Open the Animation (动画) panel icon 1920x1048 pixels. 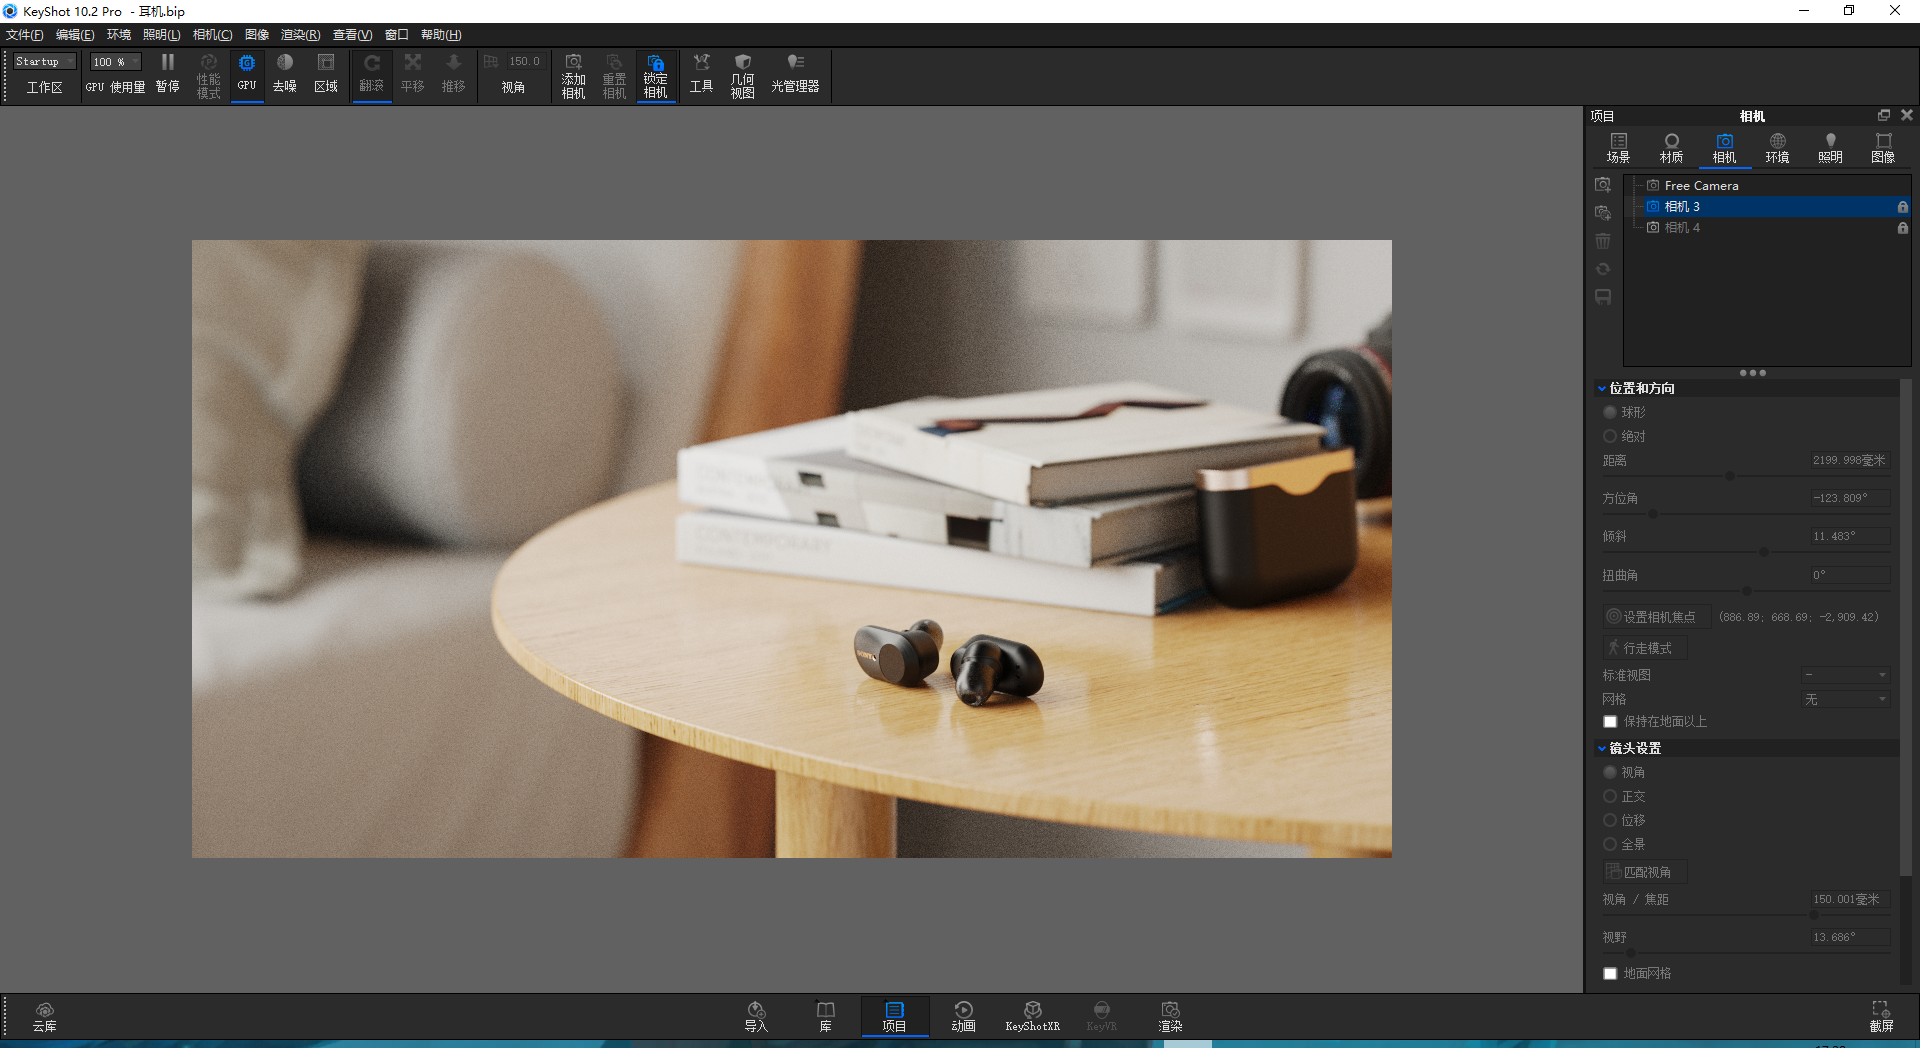click(x=963, y=1017)
